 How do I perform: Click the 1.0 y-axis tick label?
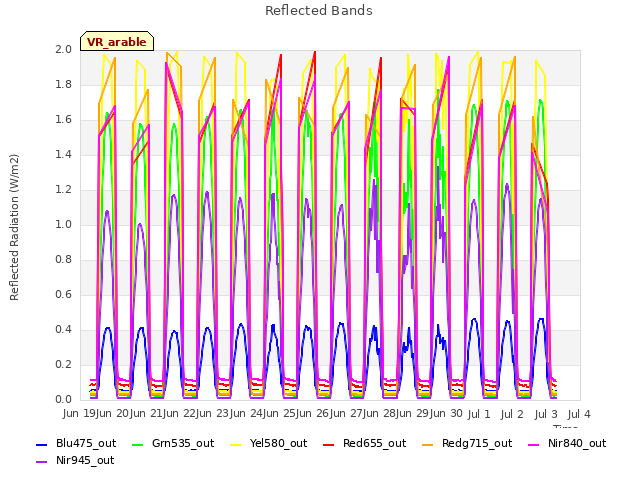click(x=63, y=224)
